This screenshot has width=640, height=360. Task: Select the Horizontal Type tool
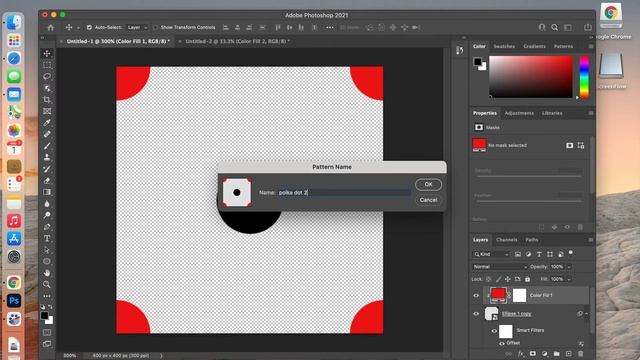coord(47,238)
